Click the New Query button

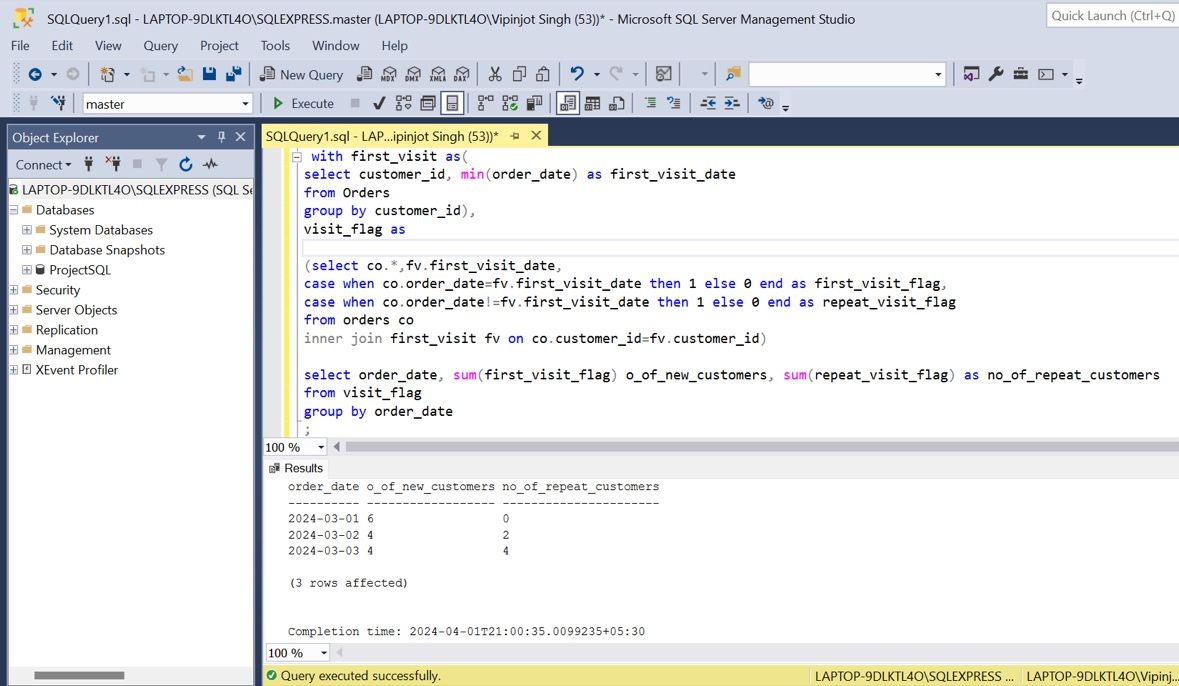(301, 74)
